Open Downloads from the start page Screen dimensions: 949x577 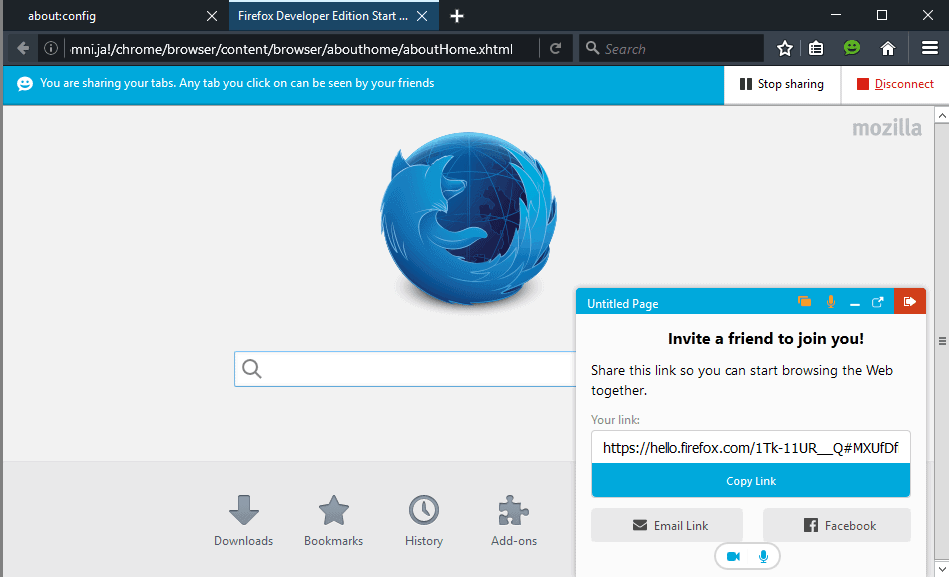[x=243, y=519]
